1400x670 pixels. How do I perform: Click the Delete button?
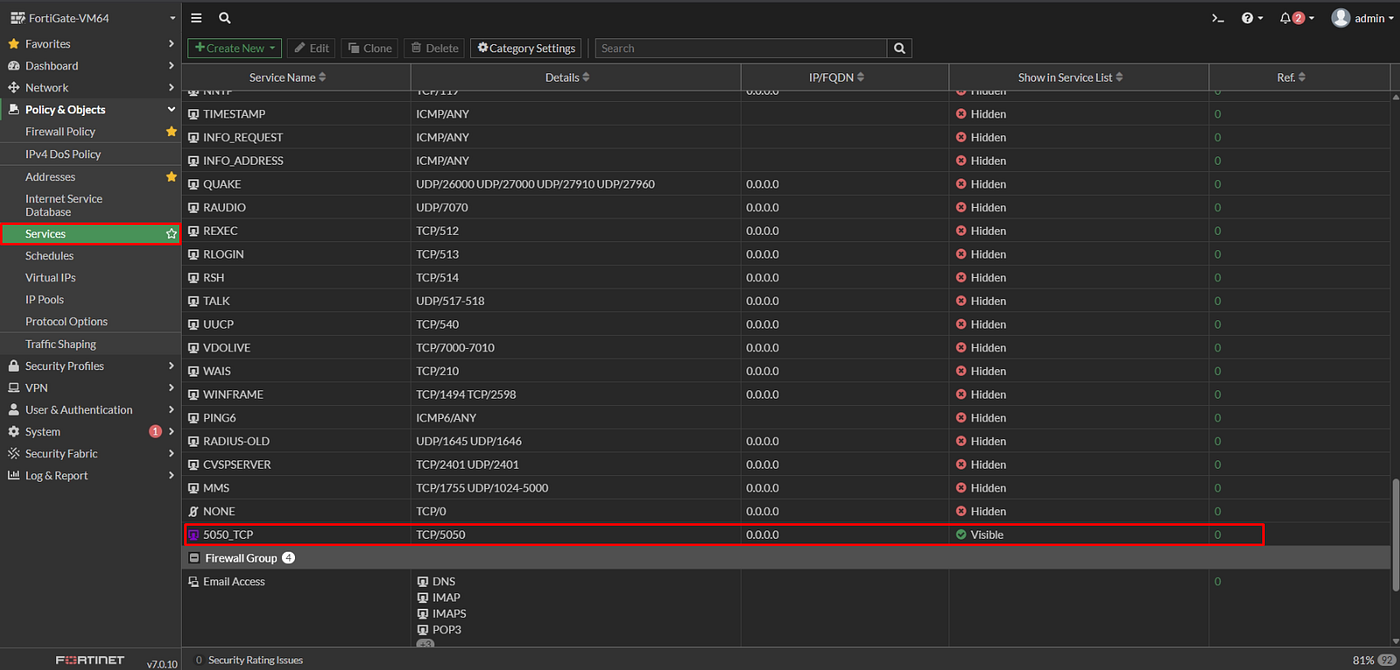(434, 48)
